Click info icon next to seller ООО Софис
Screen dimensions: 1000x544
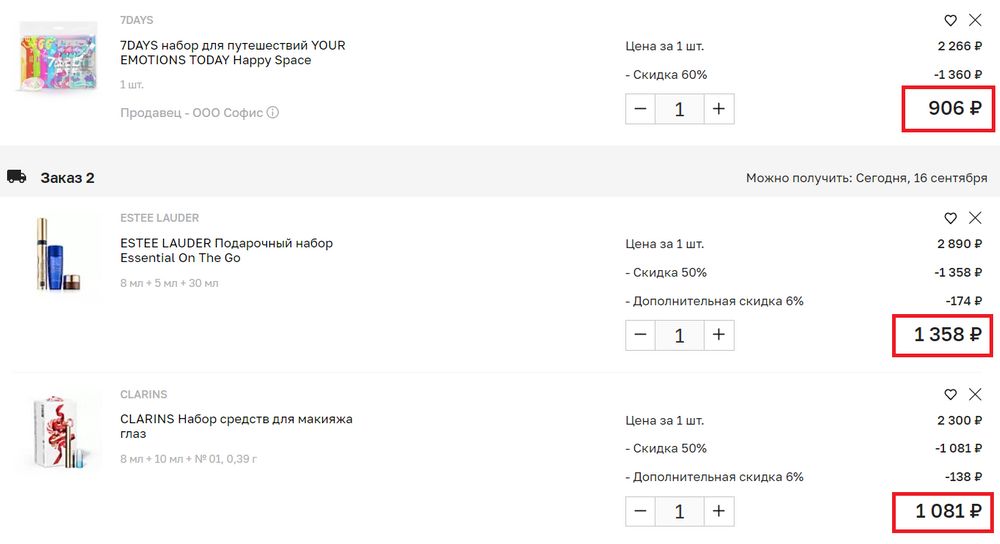click(x=273, y=113)
